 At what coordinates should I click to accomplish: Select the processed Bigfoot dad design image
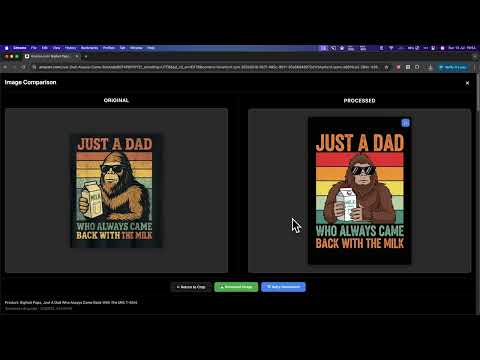[359, 191]
